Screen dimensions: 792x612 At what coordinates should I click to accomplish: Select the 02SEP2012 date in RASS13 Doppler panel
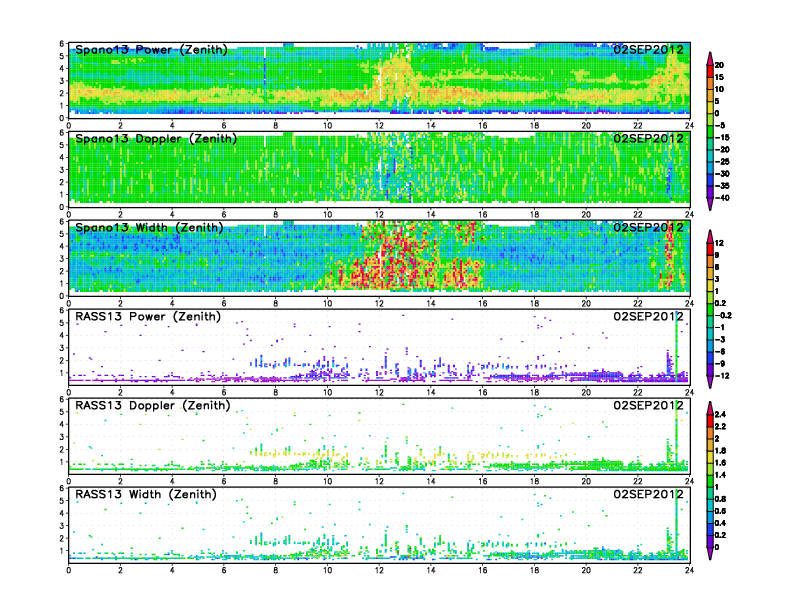(648, 405)
